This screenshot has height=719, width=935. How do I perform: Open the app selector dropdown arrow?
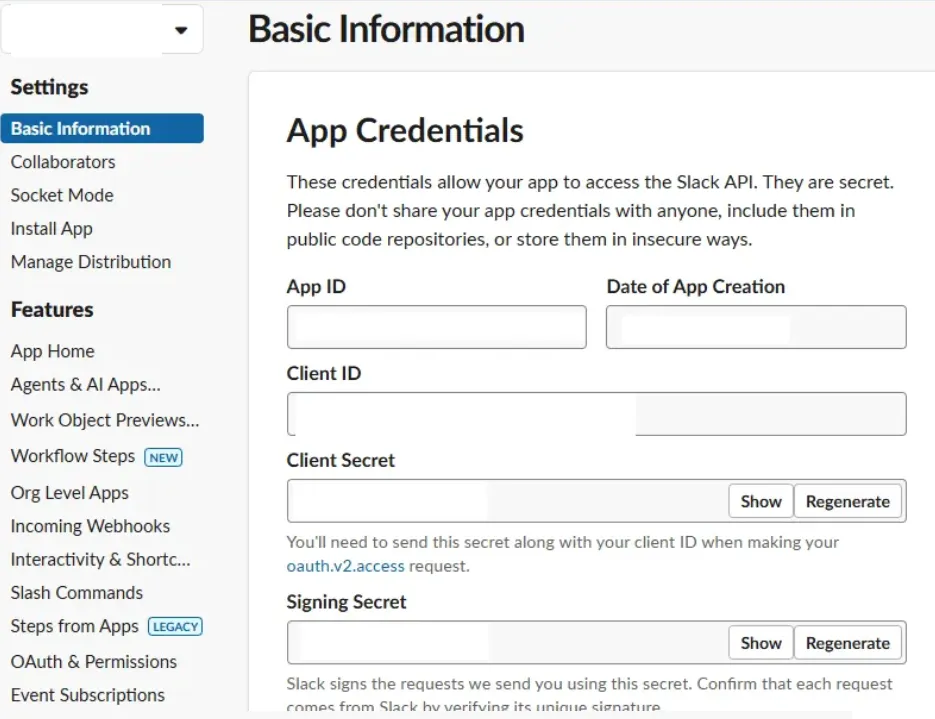[181, 30]
